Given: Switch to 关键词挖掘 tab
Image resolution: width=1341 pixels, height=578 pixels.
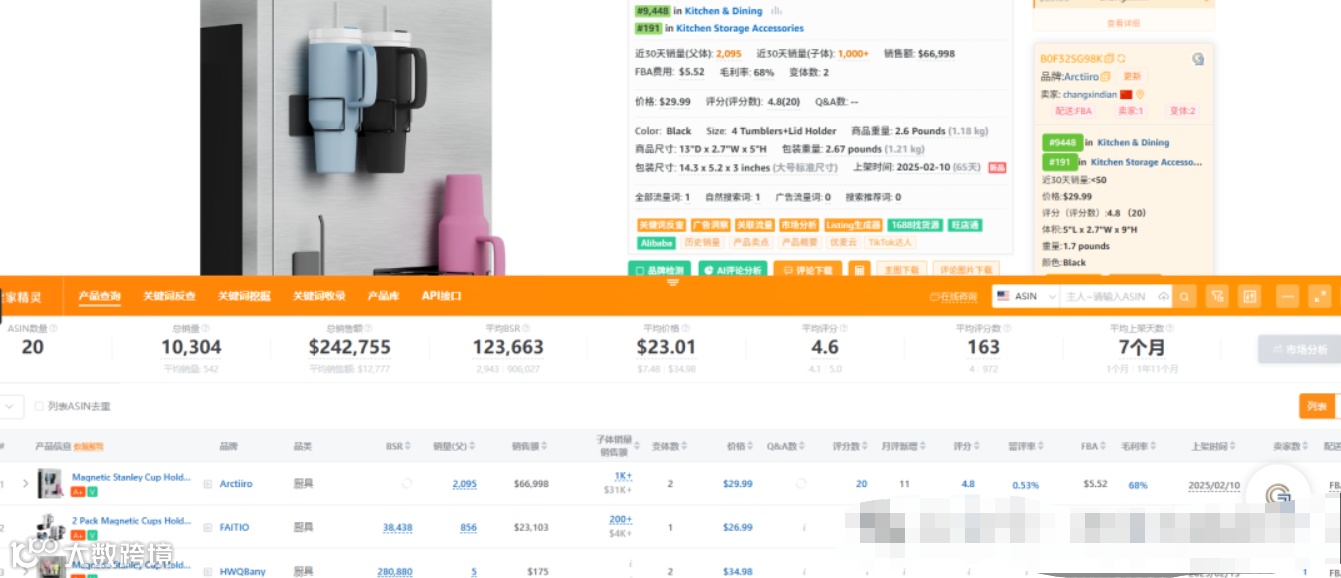Looking at the screenshot, I should pyautogui.click(x=244, y=296).
